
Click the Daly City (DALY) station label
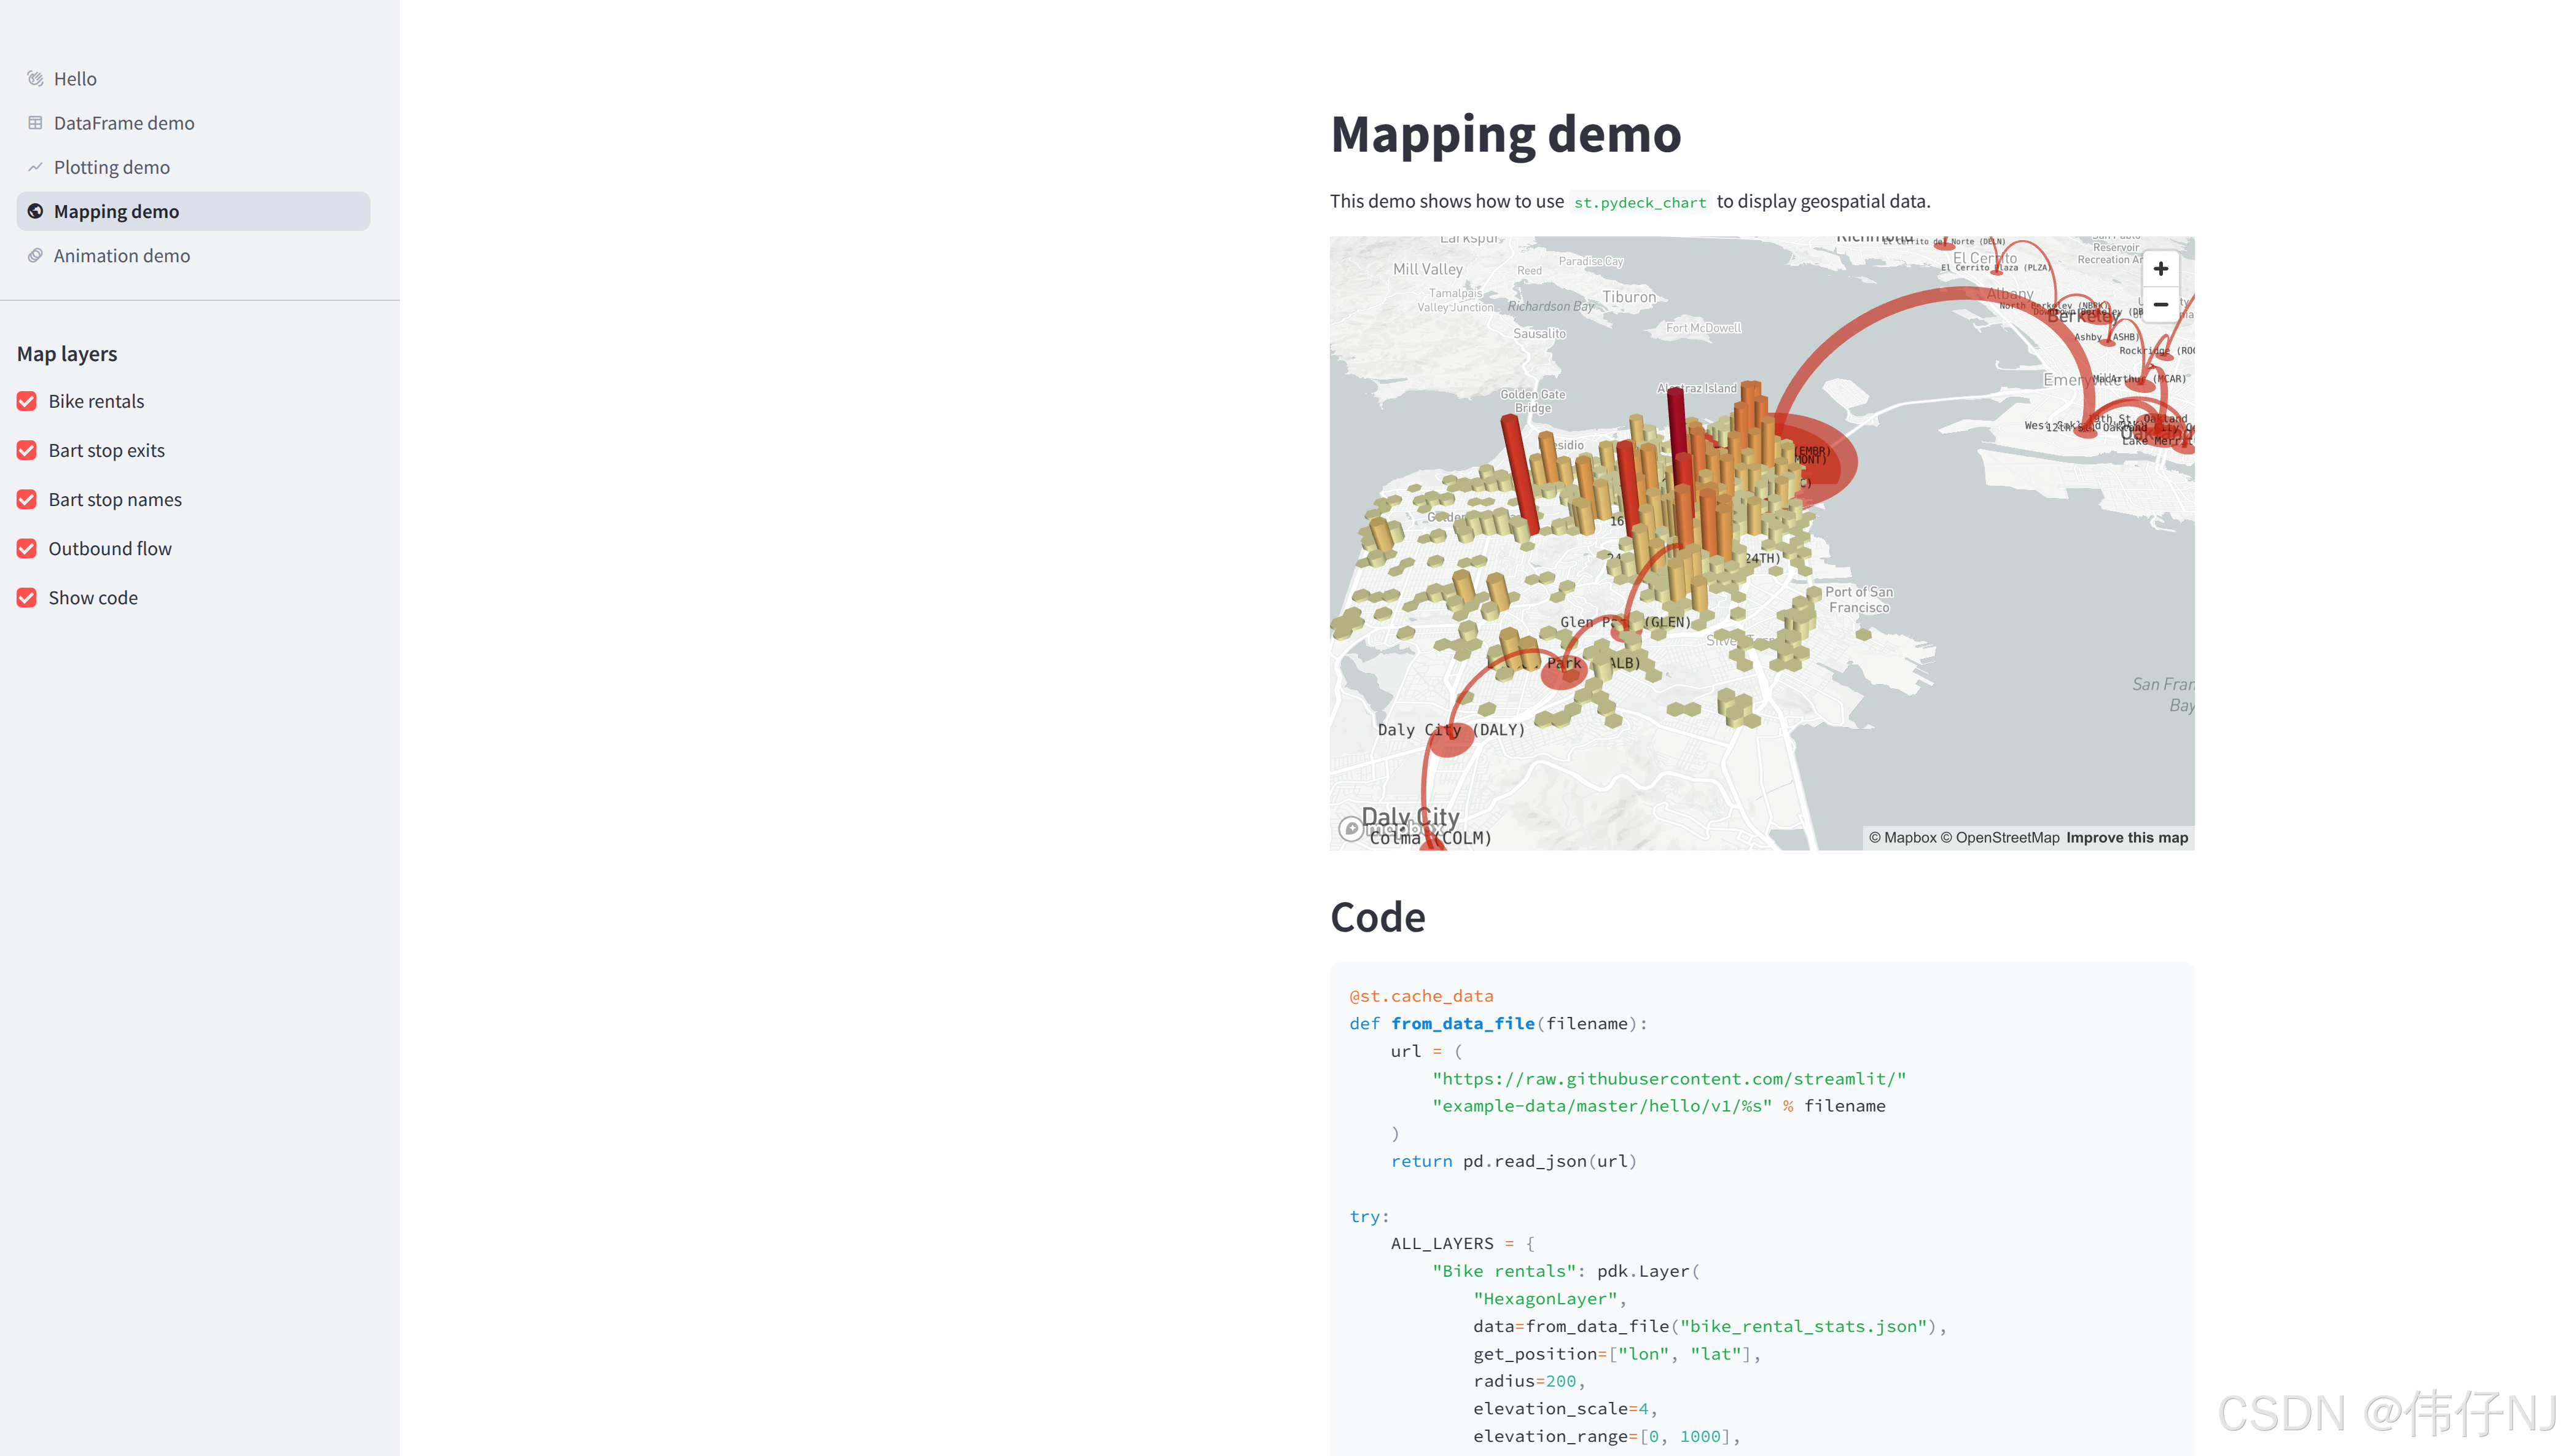coord(1451,730)
